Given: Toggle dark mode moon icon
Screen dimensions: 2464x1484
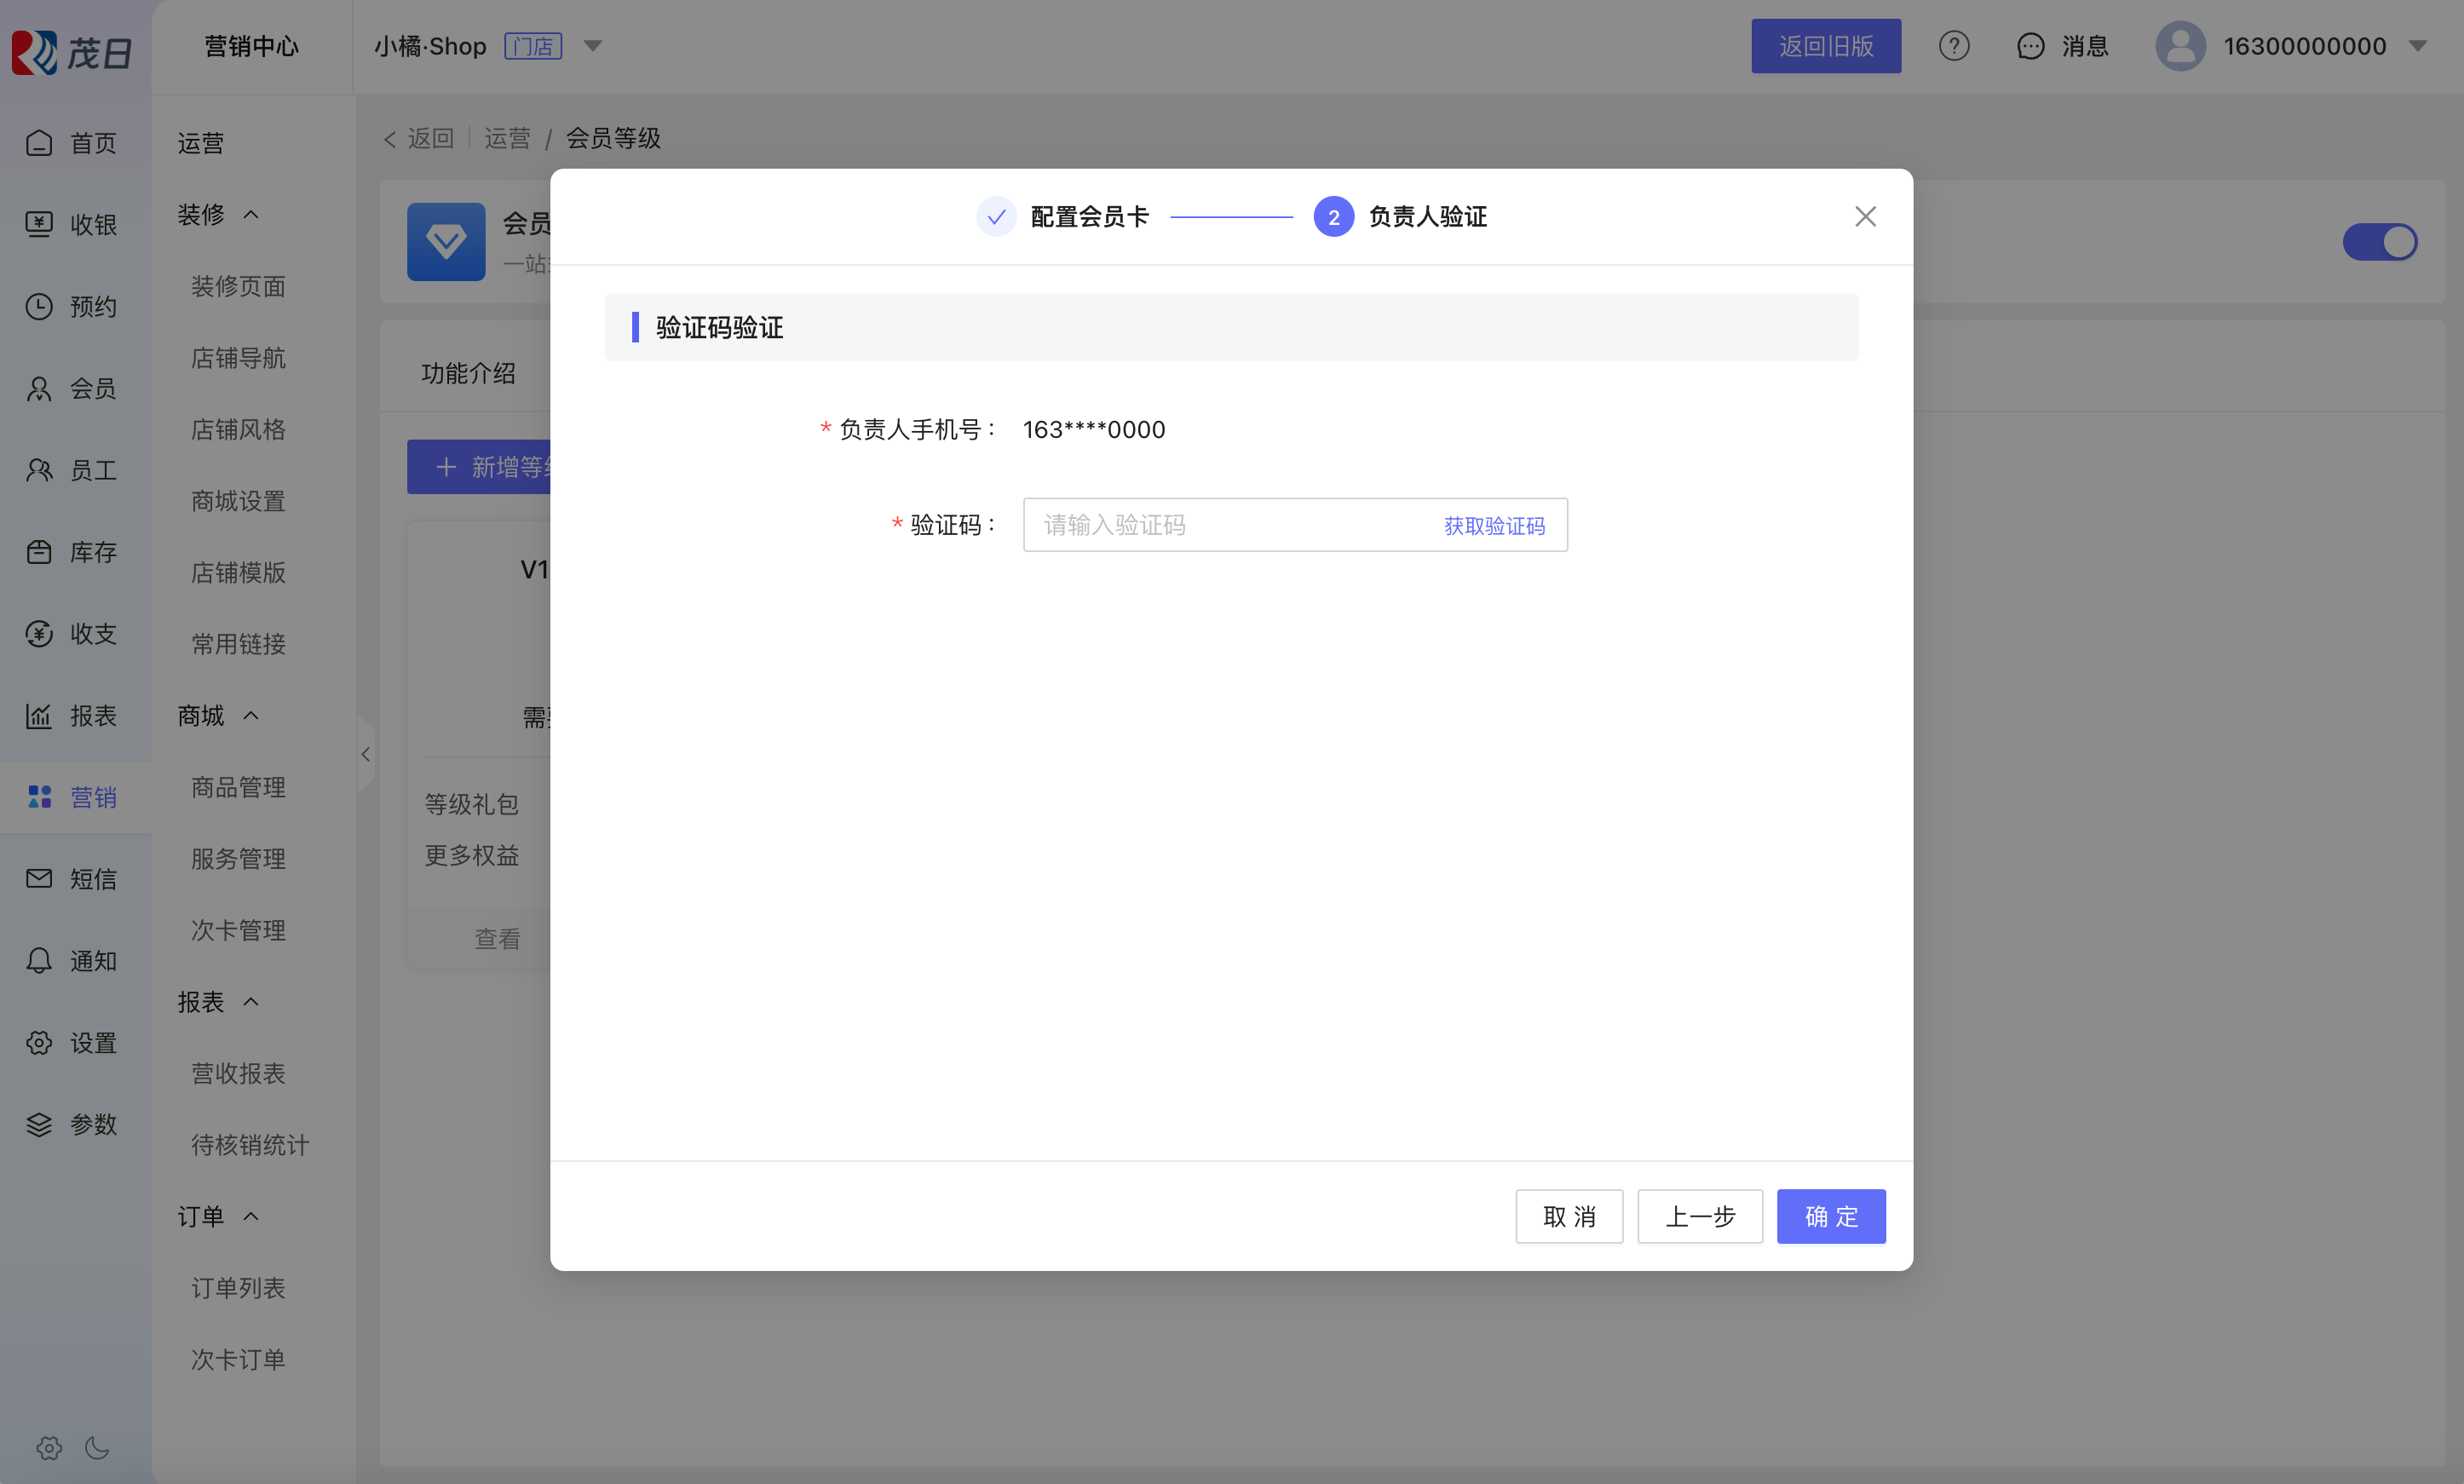Looking at the screenshot, I should pyautogui.click(x=97, y=1447).
